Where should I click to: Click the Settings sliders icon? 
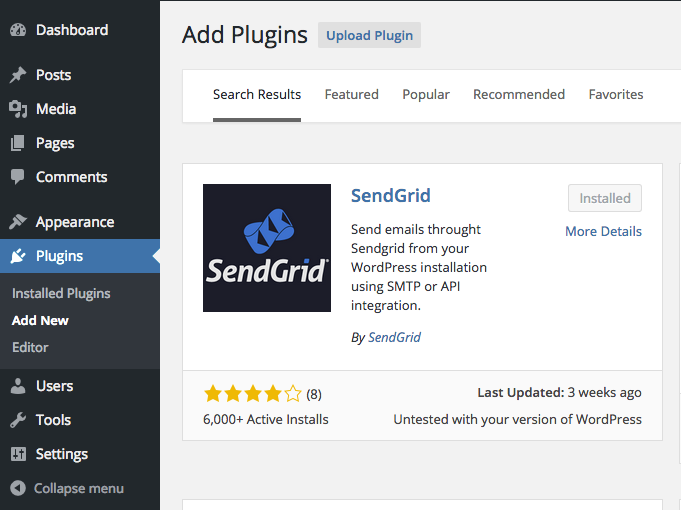[x=18, y=454]
